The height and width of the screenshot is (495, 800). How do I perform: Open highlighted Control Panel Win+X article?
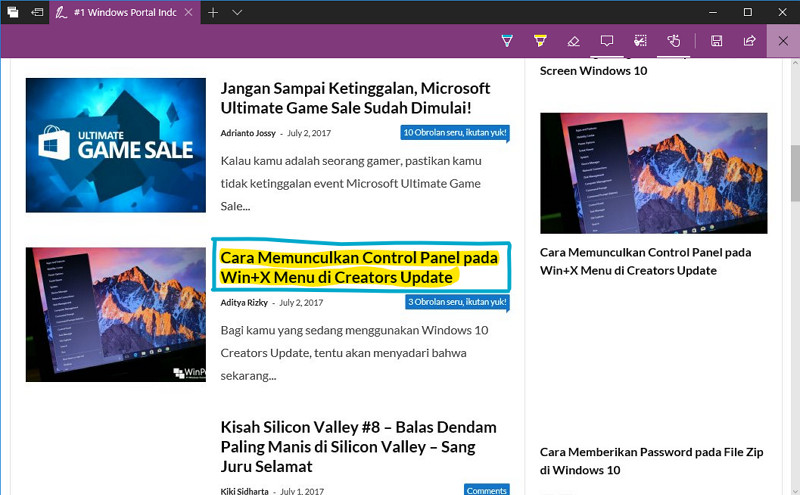pyautogui.click(x=359, y=267)
